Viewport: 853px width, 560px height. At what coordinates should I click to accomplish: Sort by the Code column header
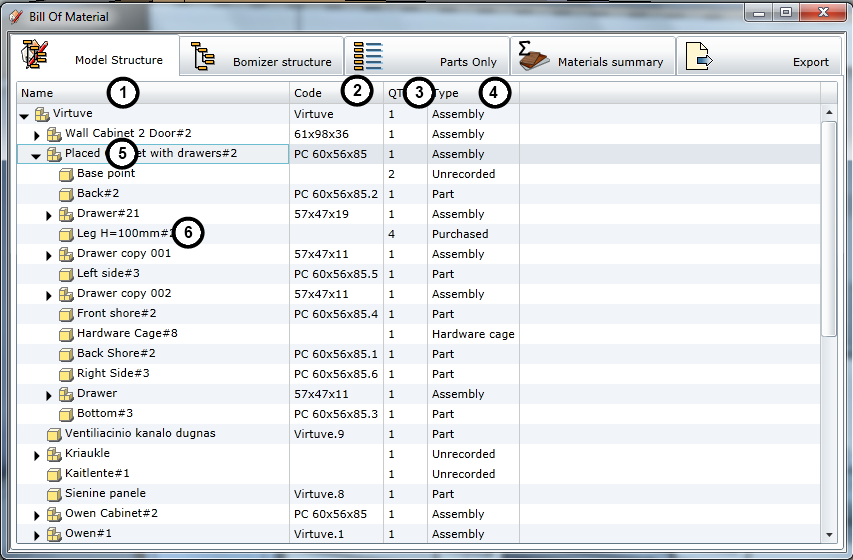click(336, 93)
